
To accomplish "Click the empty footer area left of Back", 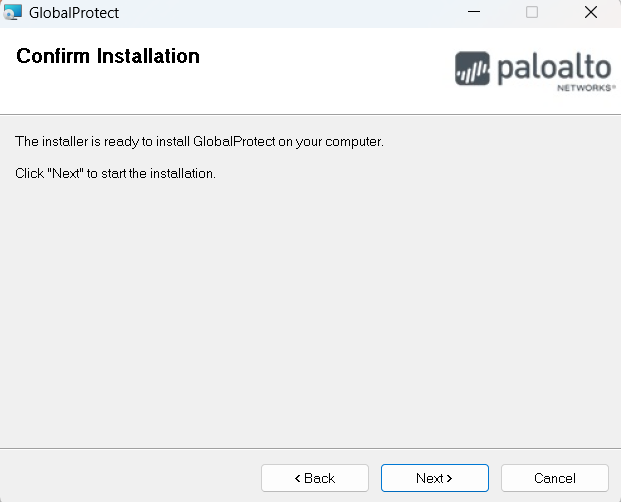I will tap(130, 478).
